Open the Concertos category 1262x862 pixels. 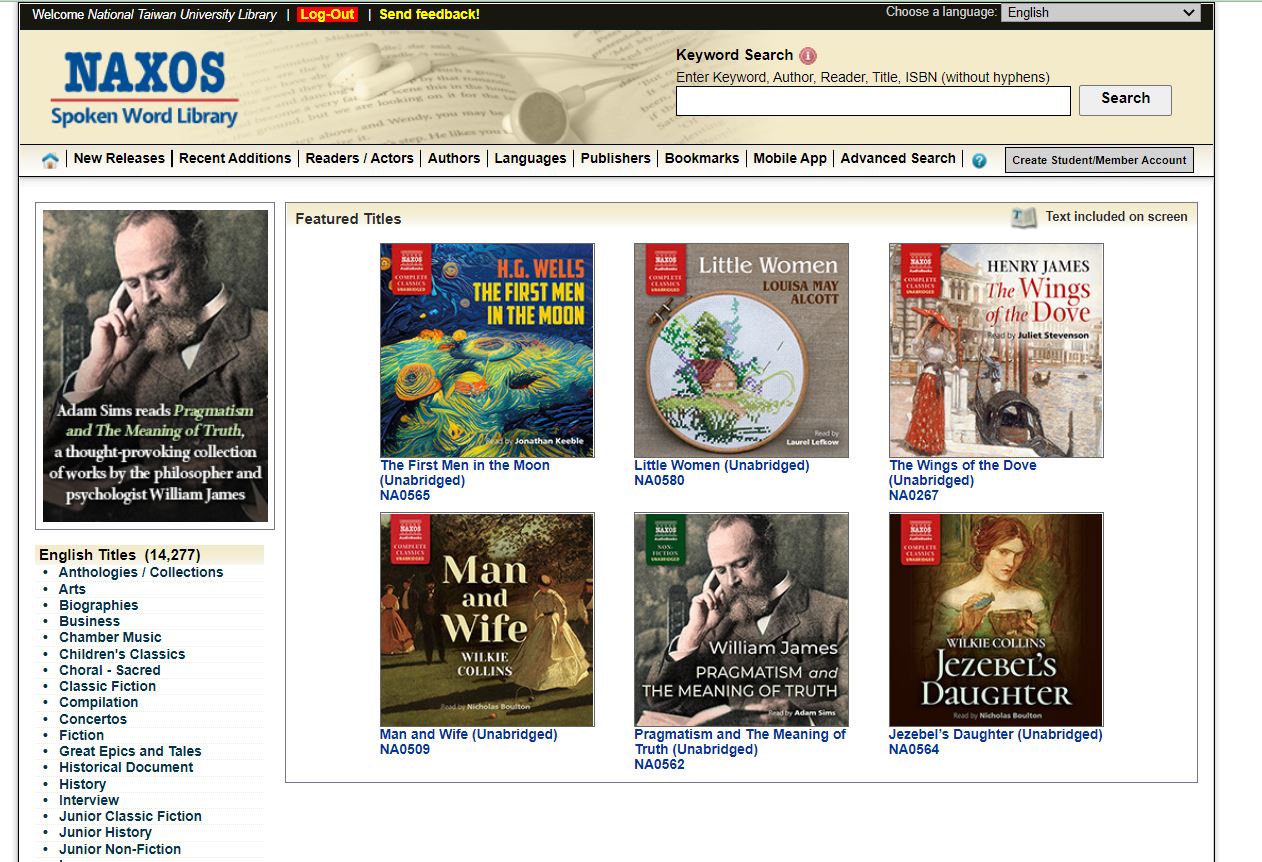[x=93, y=719]
